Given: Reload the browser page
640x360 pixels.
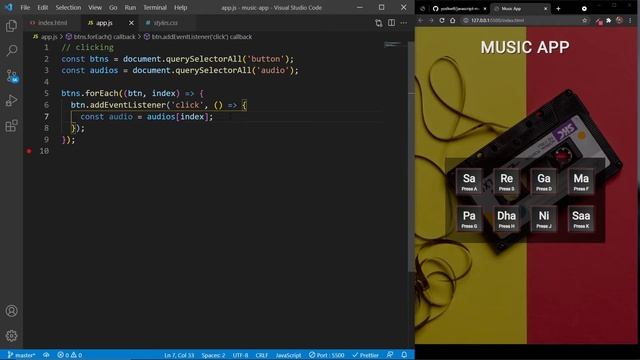Looking at the screenshot, I should pos(442,20).
